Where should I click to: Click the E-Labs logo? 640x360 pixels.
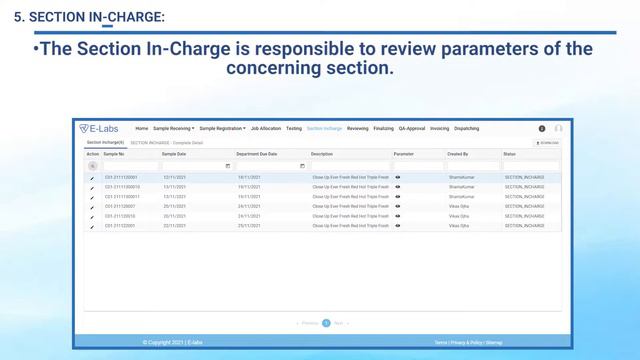tap(99, 129)
